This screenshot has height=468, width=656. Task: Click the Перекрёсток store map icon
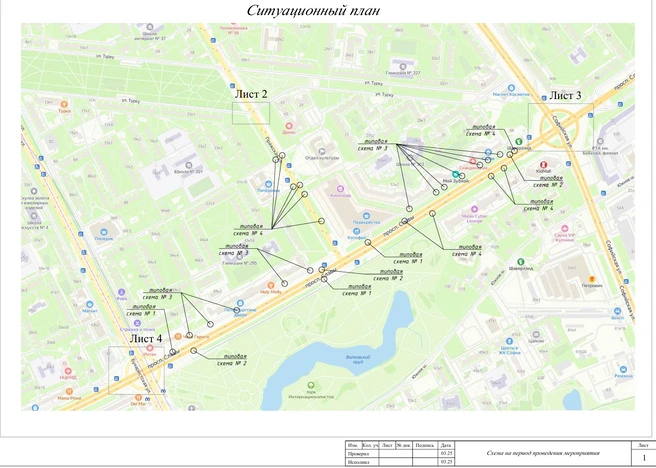click(366, 216)
